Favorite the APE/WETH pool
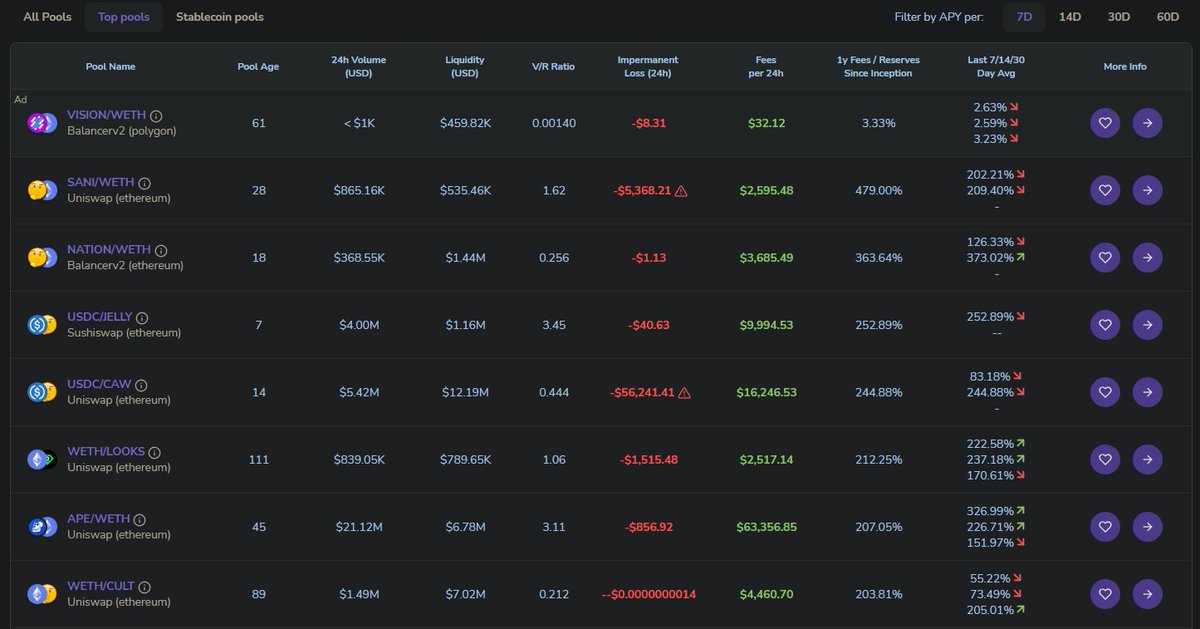Viewport: 1200px width, 629px height. tap(1105, 527)
